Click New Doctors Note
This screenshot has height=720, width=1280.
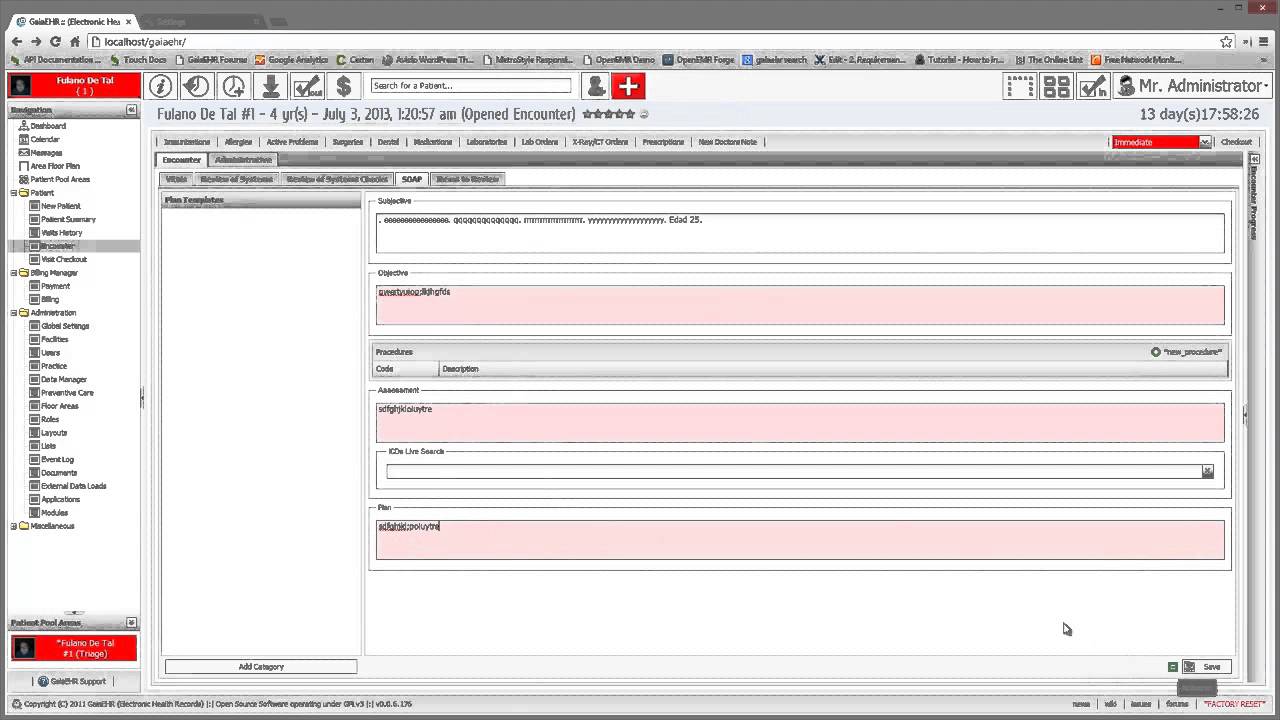(x=728, y=142)
